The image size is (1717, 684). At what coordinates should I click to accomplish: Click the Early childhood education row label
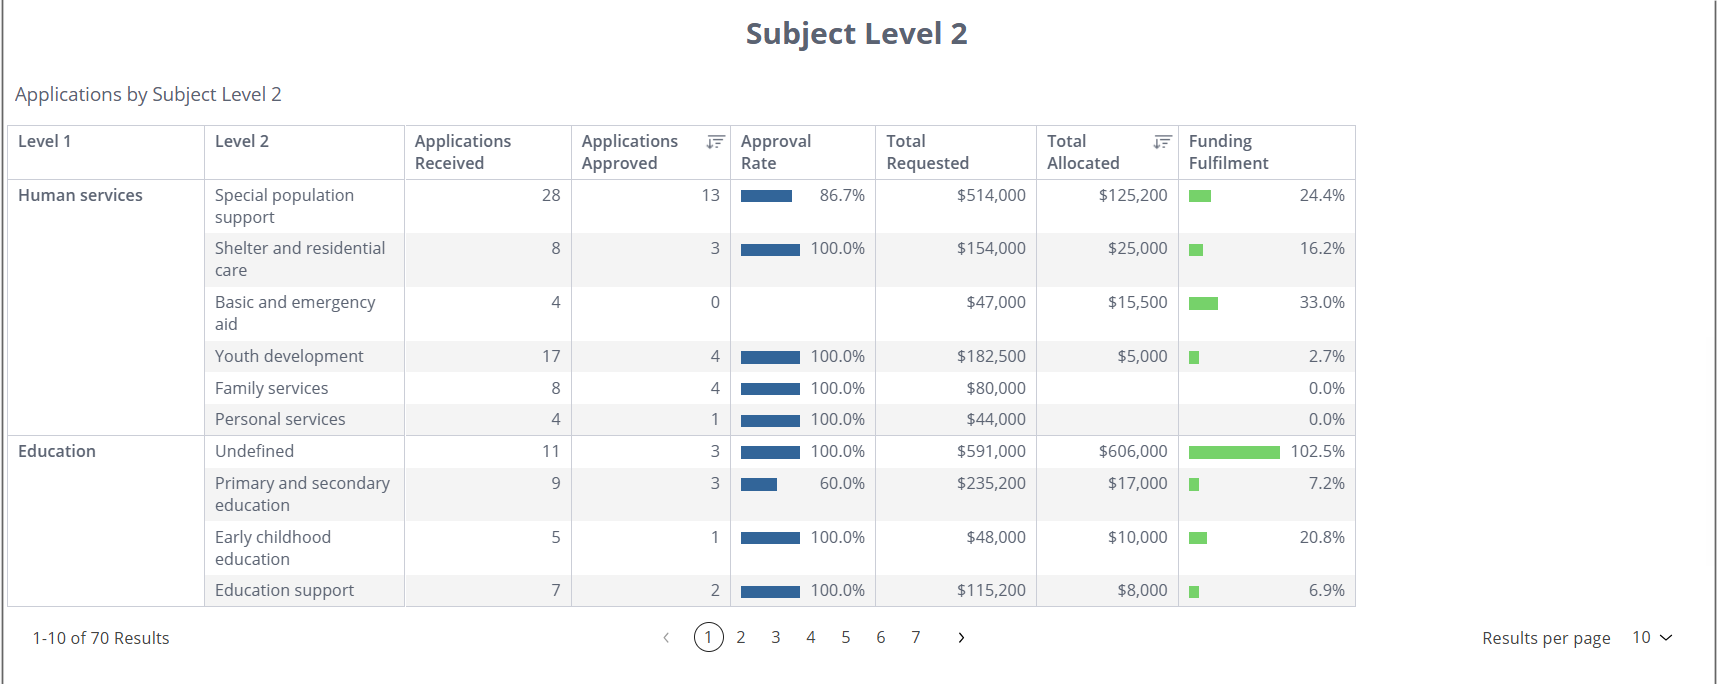point(272,548)
